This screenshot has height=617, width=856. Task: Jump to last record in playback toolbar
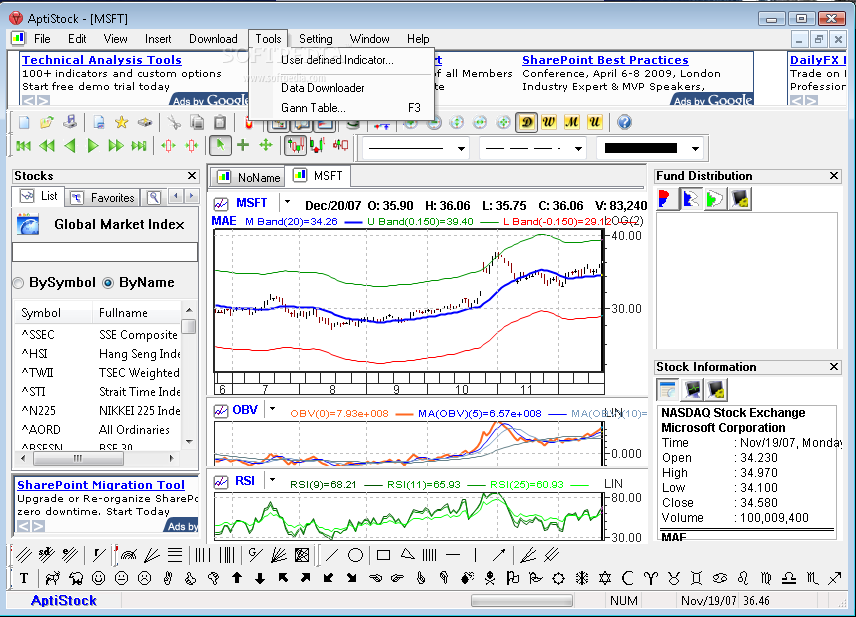(x=139, y=146)
